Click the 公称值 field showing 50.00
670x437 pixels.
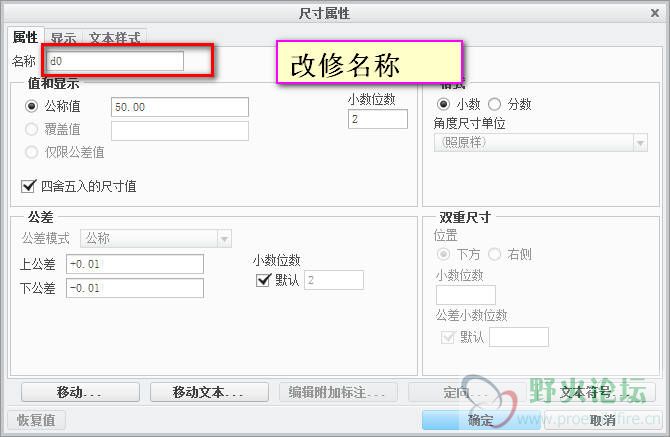pyautogui.click(x=180, y=107)
